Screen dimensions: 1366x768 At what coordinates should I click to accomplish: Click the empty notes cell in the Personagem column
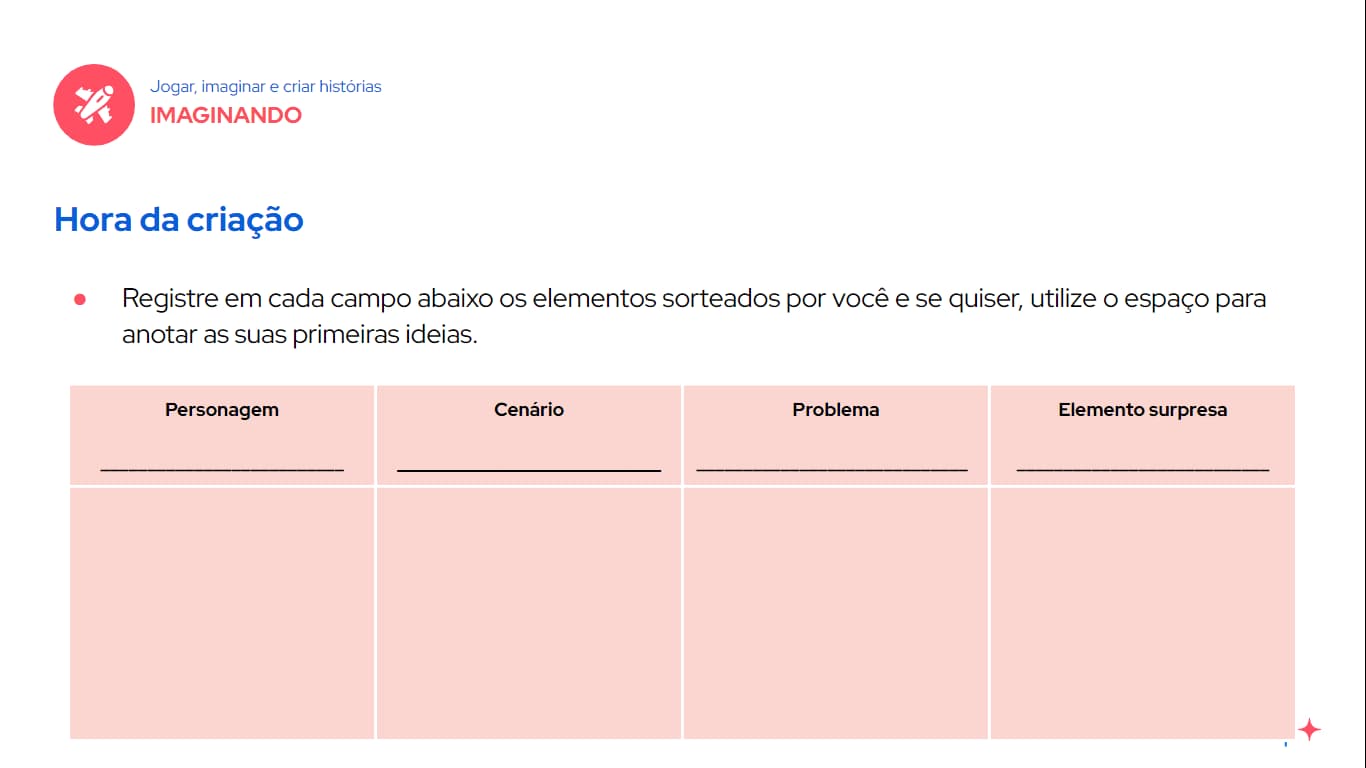tap(222, 612)
